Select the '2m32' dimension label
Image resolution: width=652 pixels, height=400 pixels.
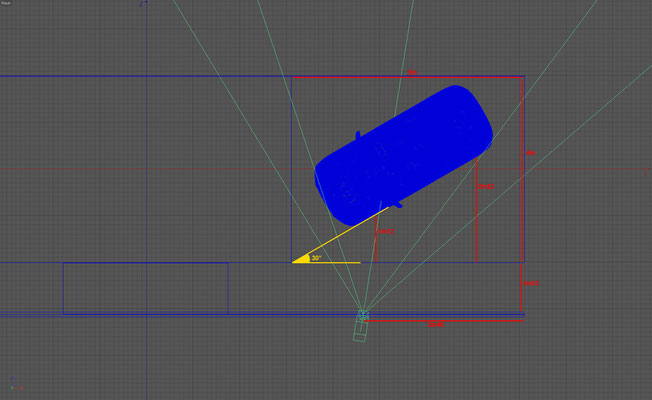click(486, 186)
